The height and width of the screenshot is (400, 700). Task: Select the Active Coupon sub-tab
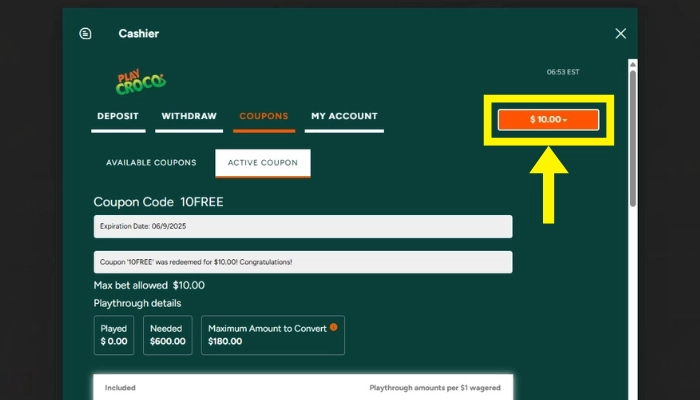tap(263, 162)
